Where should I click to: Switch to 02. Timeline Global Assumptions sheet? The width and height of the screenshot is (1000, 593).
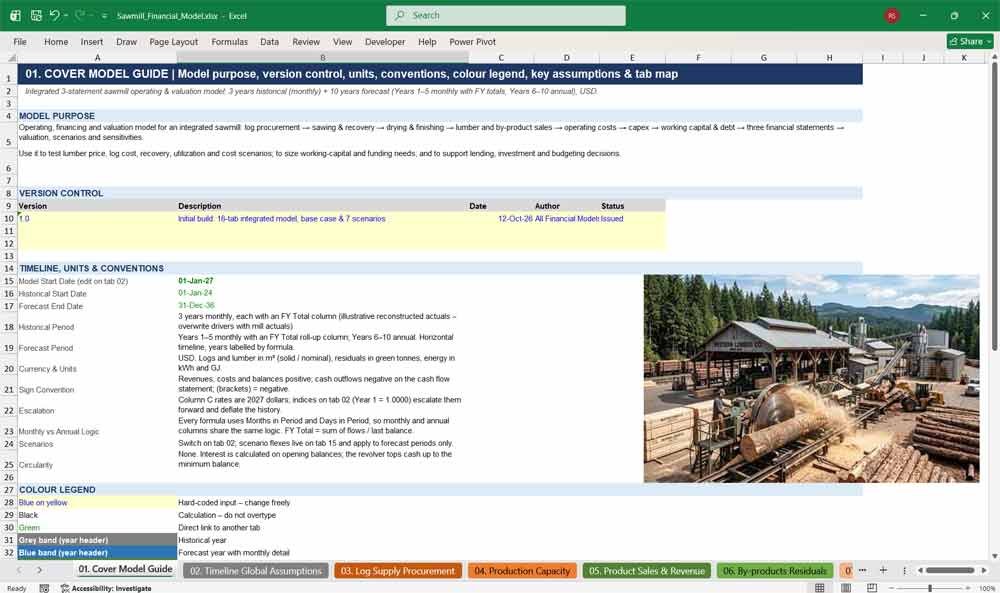tap(256, 571)
